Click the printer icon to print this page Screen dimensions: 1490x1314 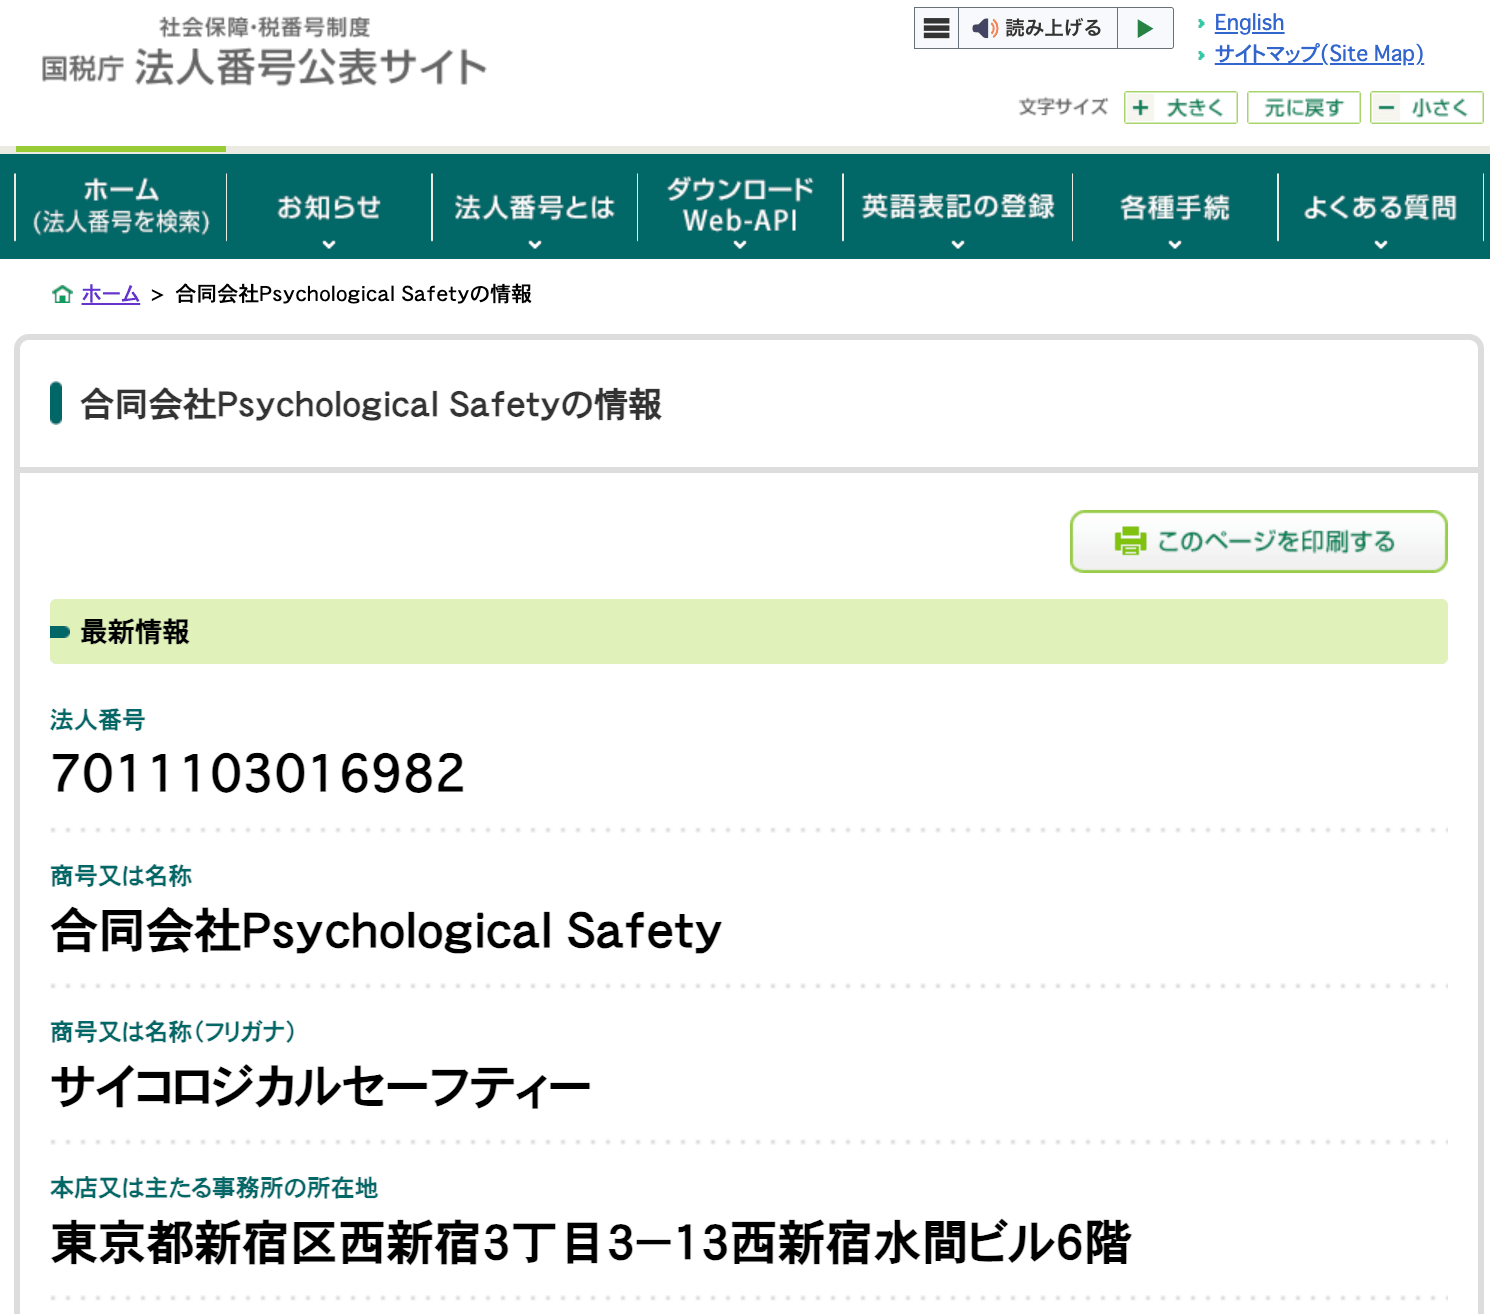coord(1130,541)
